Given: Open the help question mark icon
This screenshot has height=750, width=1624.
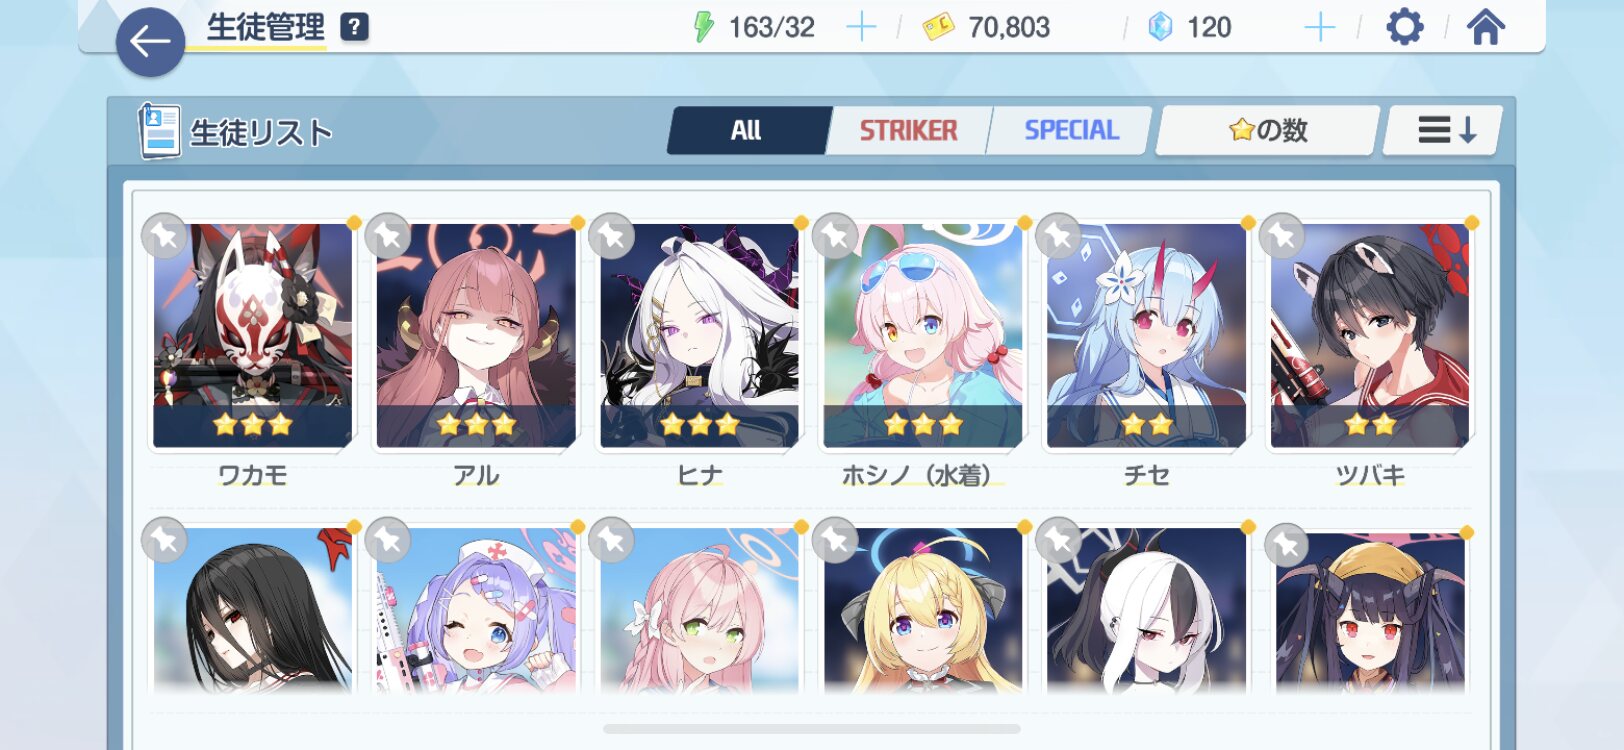Looking at the screenshot, I should coord(354,27).
